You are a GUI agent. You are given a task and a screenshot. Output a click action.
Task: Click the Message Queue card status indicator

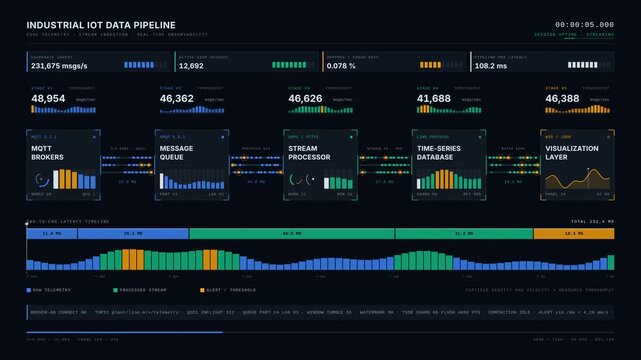click(223, 137)
